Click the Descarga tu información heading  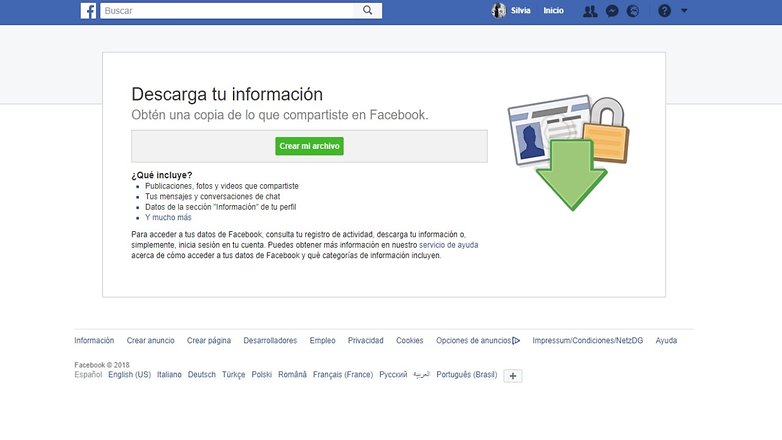tap(227, 94)
